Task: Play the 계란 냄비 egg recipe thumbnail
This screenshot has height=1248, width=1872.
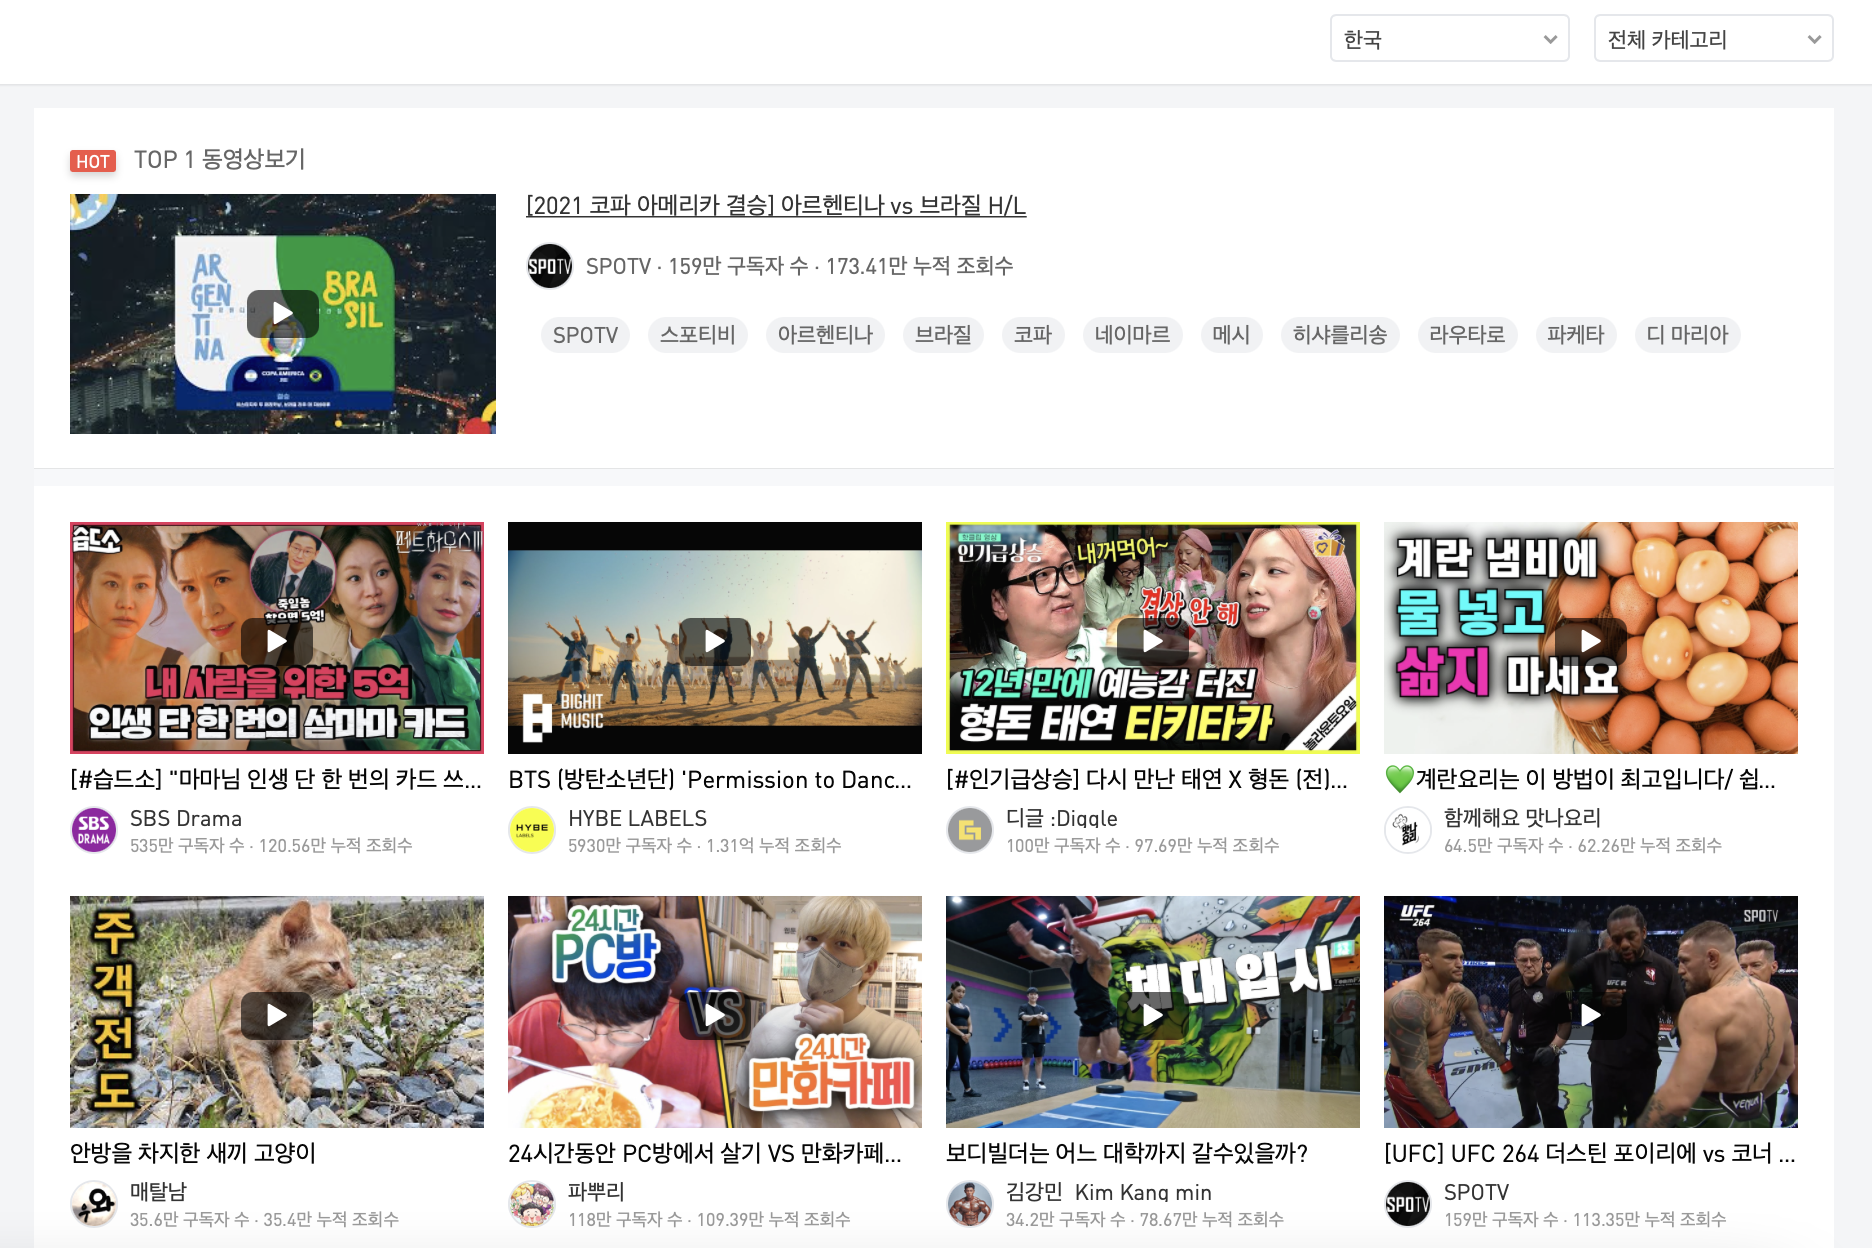Action: coord(1591,638)
